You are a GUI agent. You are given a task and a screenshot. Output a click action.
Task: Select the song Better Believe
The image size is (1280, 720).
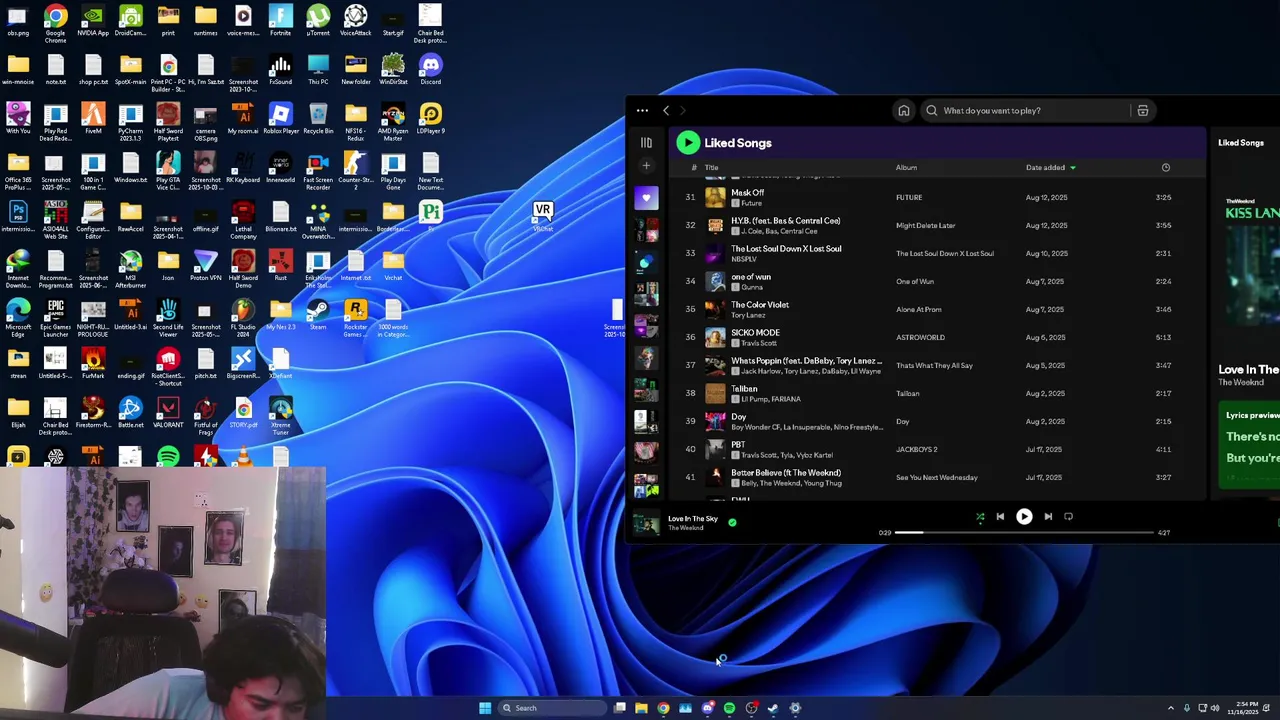(786, 473)
